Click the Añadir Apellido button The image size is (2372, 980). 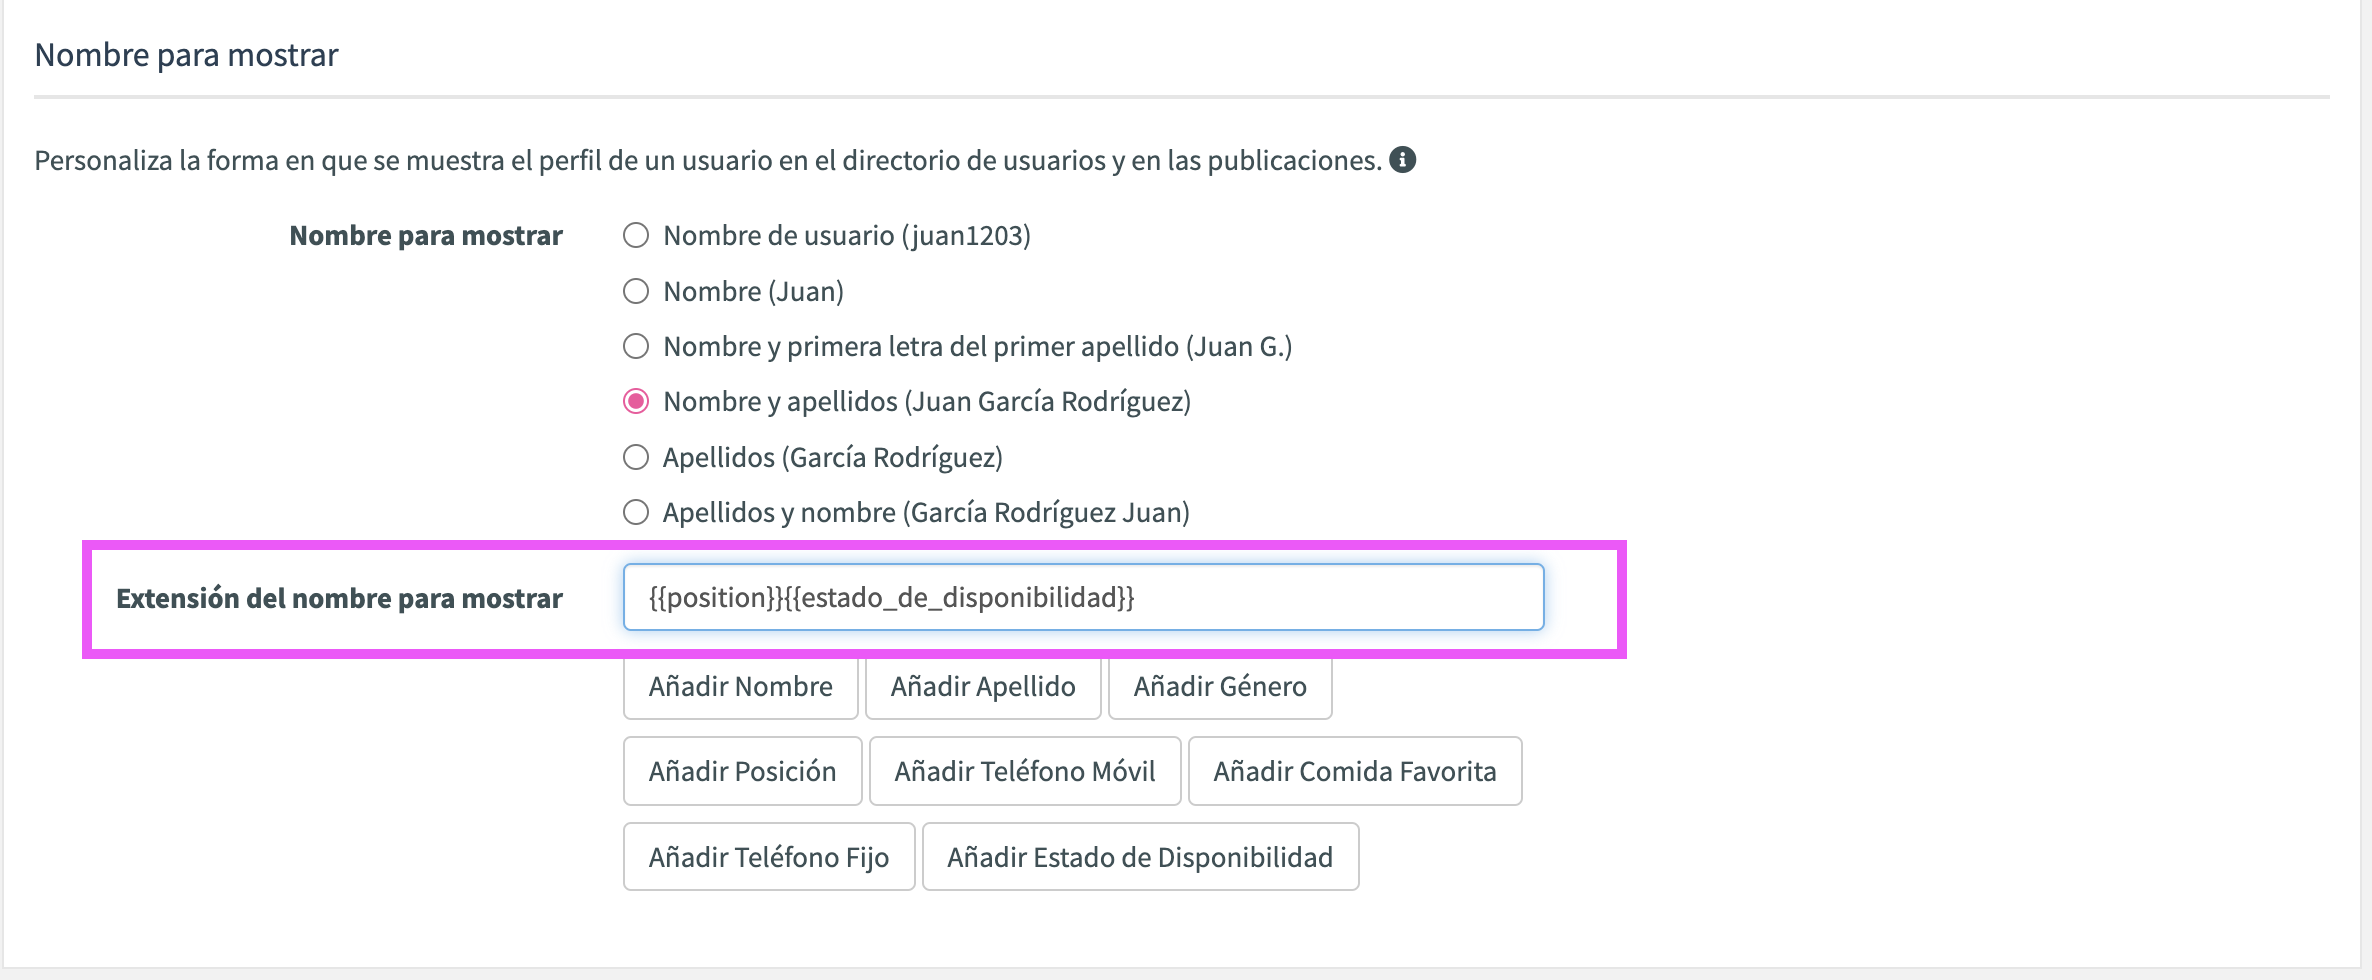point(983,687)
